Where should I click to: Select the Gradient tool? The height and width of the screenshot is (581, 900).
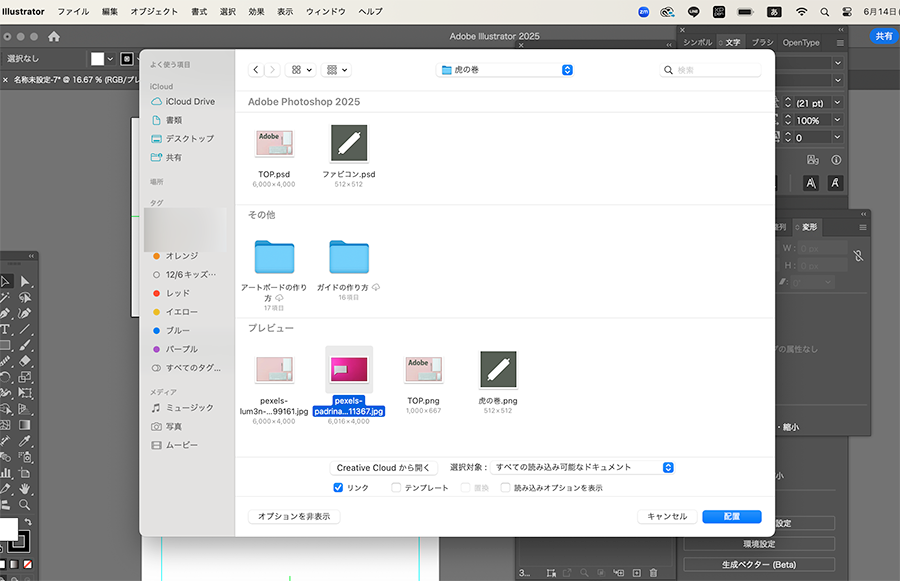(x=25, y=425)
